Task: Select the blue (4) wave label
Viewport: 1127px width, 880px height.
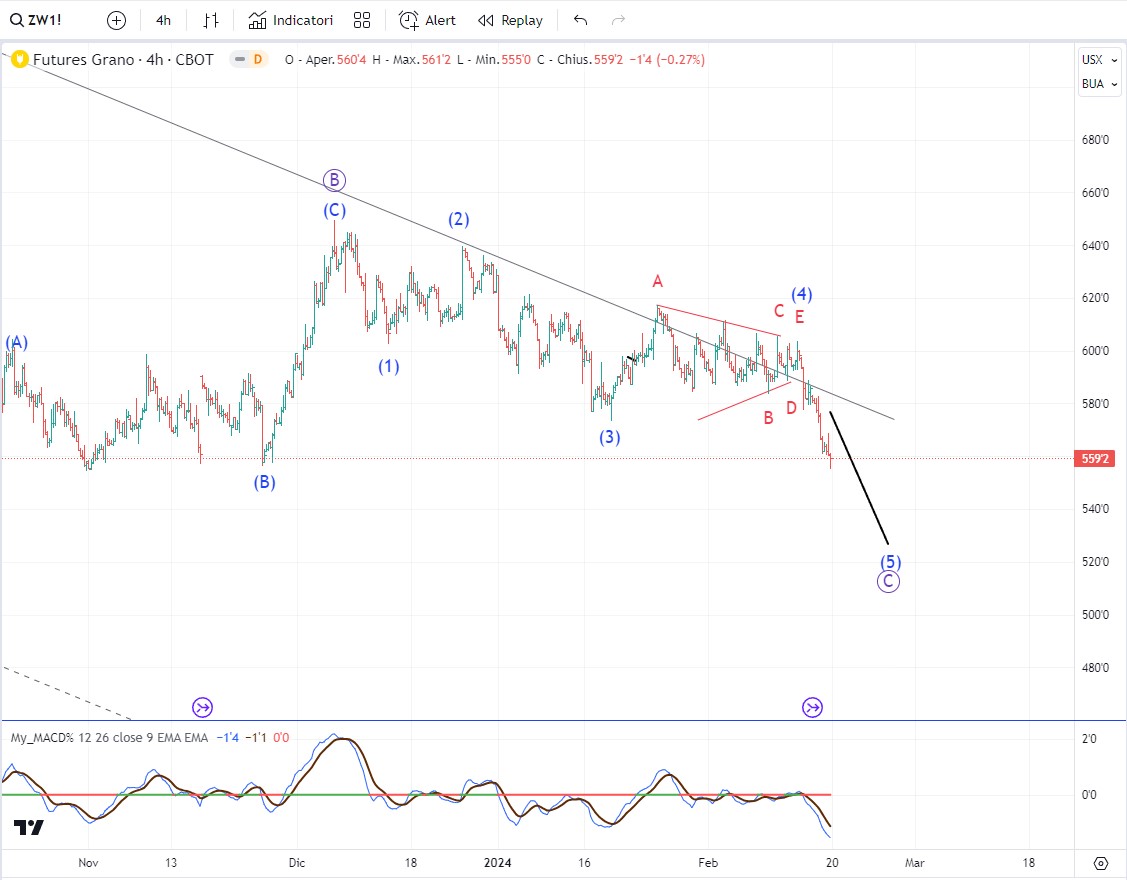Action: [x=802, y=294]
